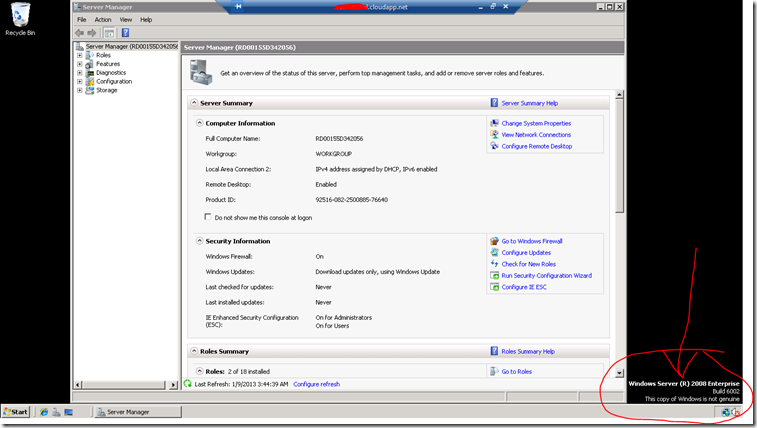Expand the Configuration tree node
This screenshot has height=428, width=757.
point(80,81)
